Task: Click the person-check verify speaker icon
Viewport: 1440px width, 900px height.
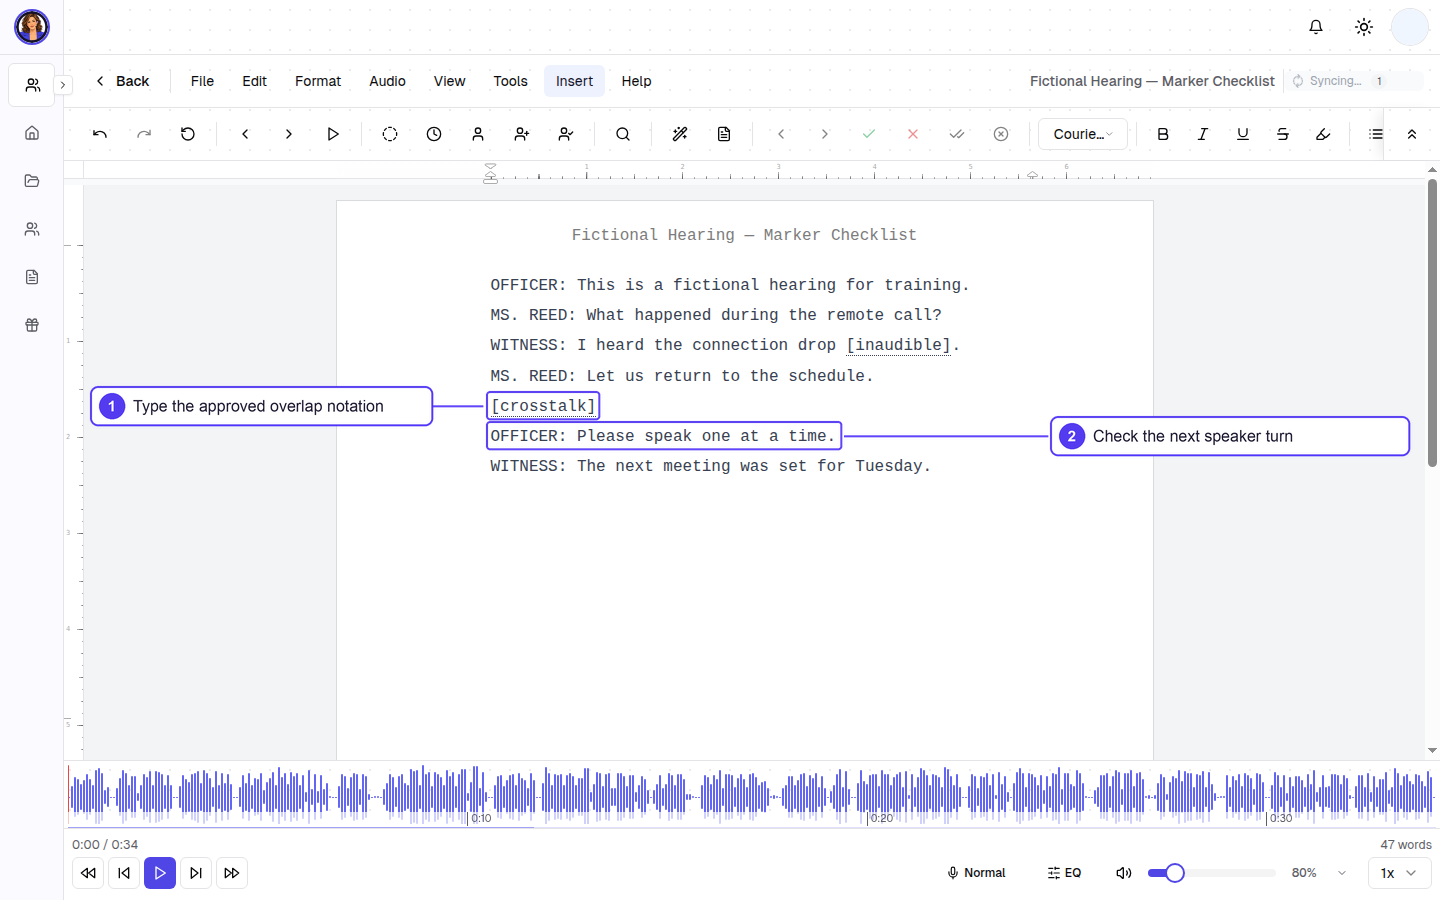Action: pyautogui.click(x=566, y=134)
